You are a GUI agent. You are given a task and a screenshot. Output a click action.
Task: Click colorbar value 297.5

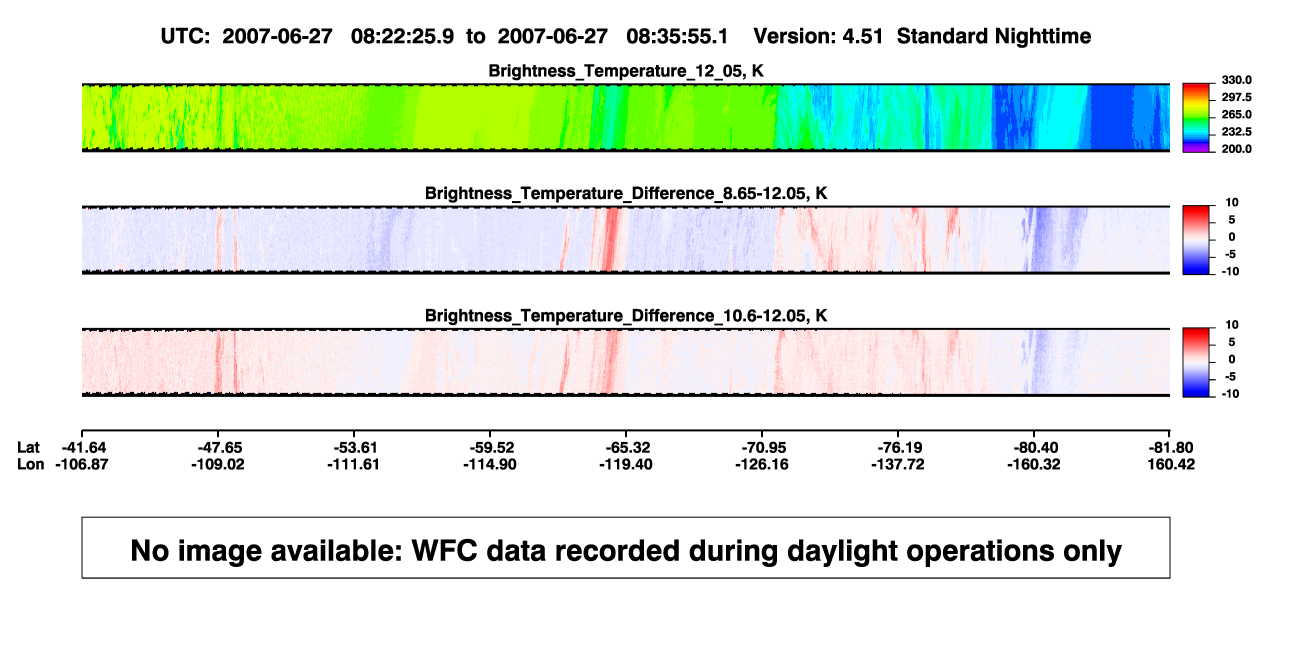point(1236,98)
